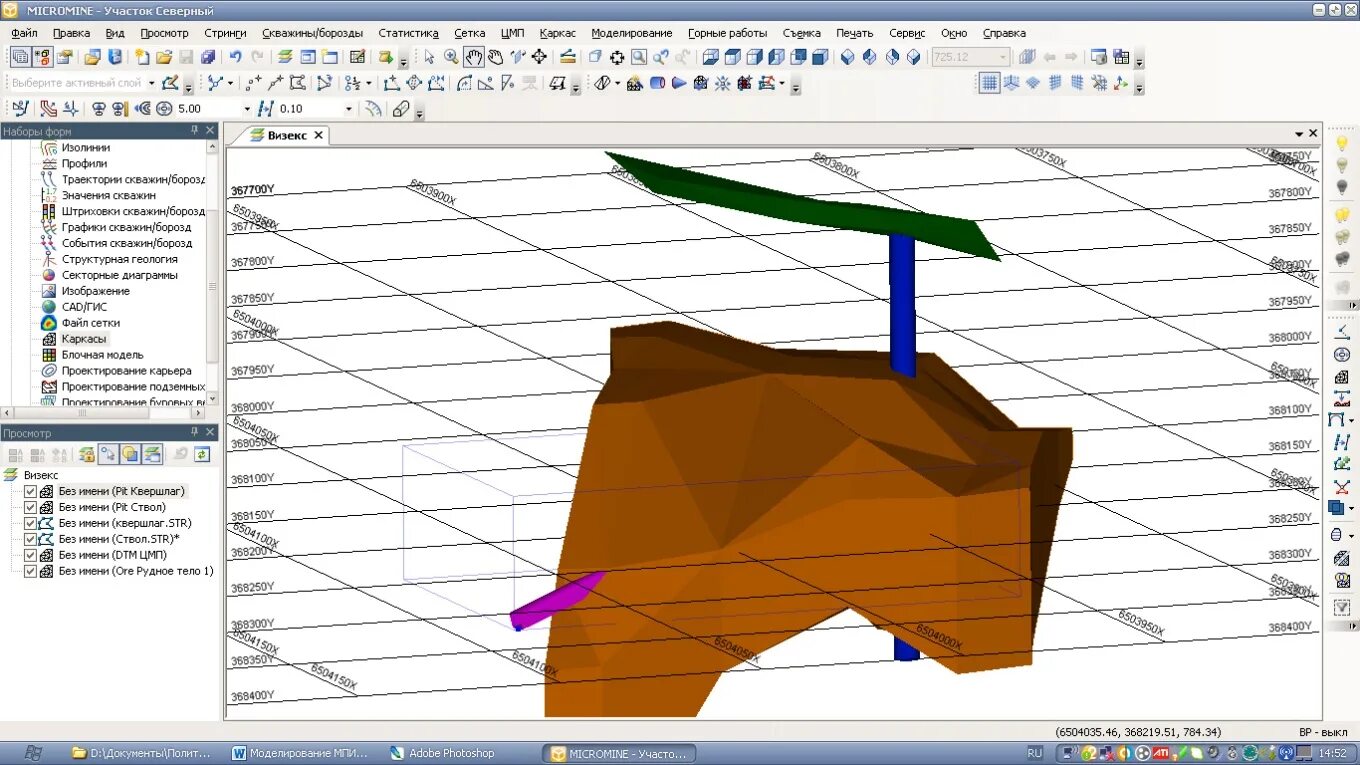Image resolution: width=1360 pixels, height=765 pixels.
Task: Click the refresh icon in Просмотр panel
Action: 203,455
